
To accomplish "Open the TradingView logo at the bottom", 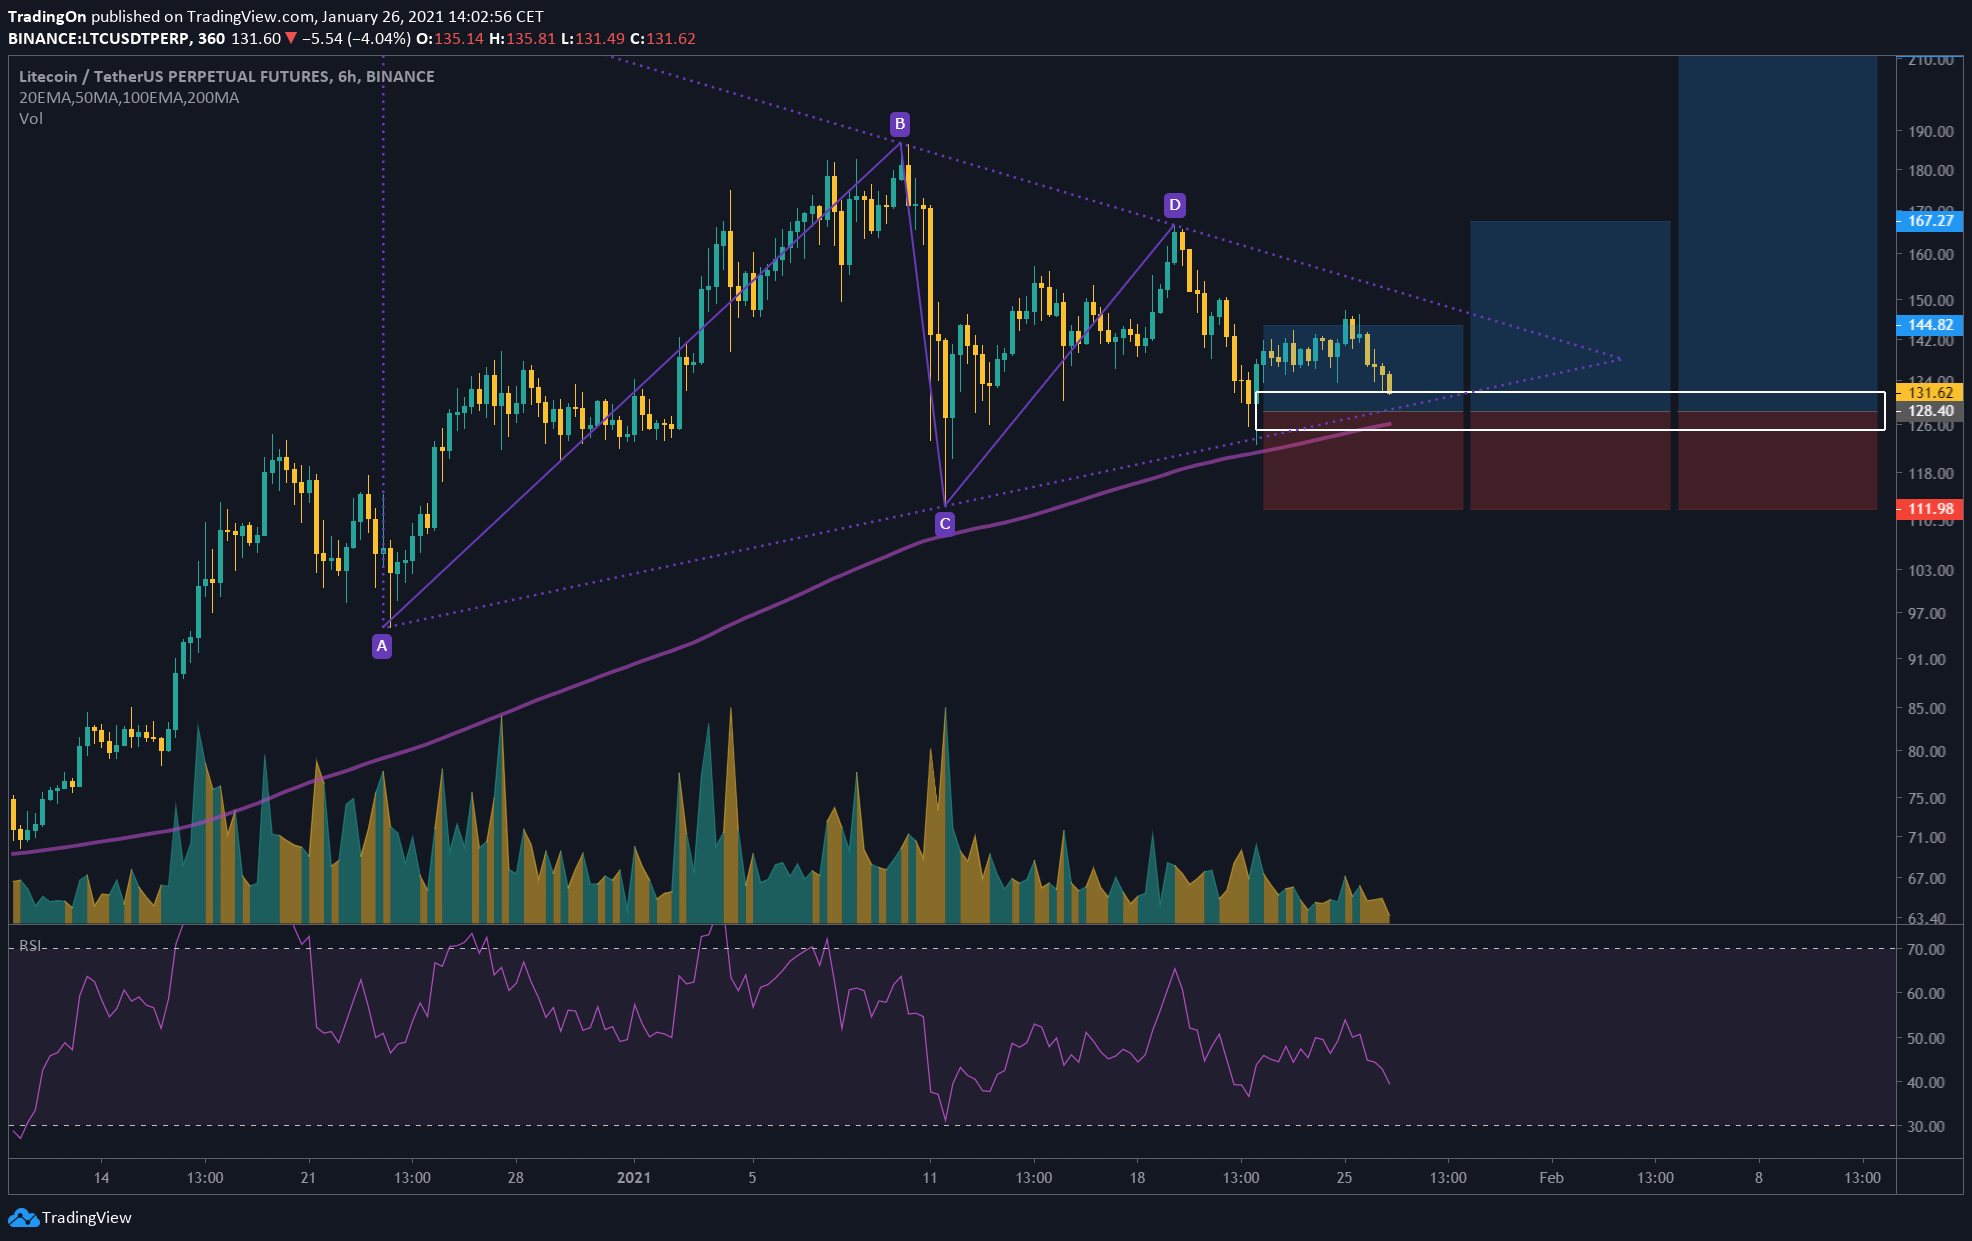I will (70, 1217).
